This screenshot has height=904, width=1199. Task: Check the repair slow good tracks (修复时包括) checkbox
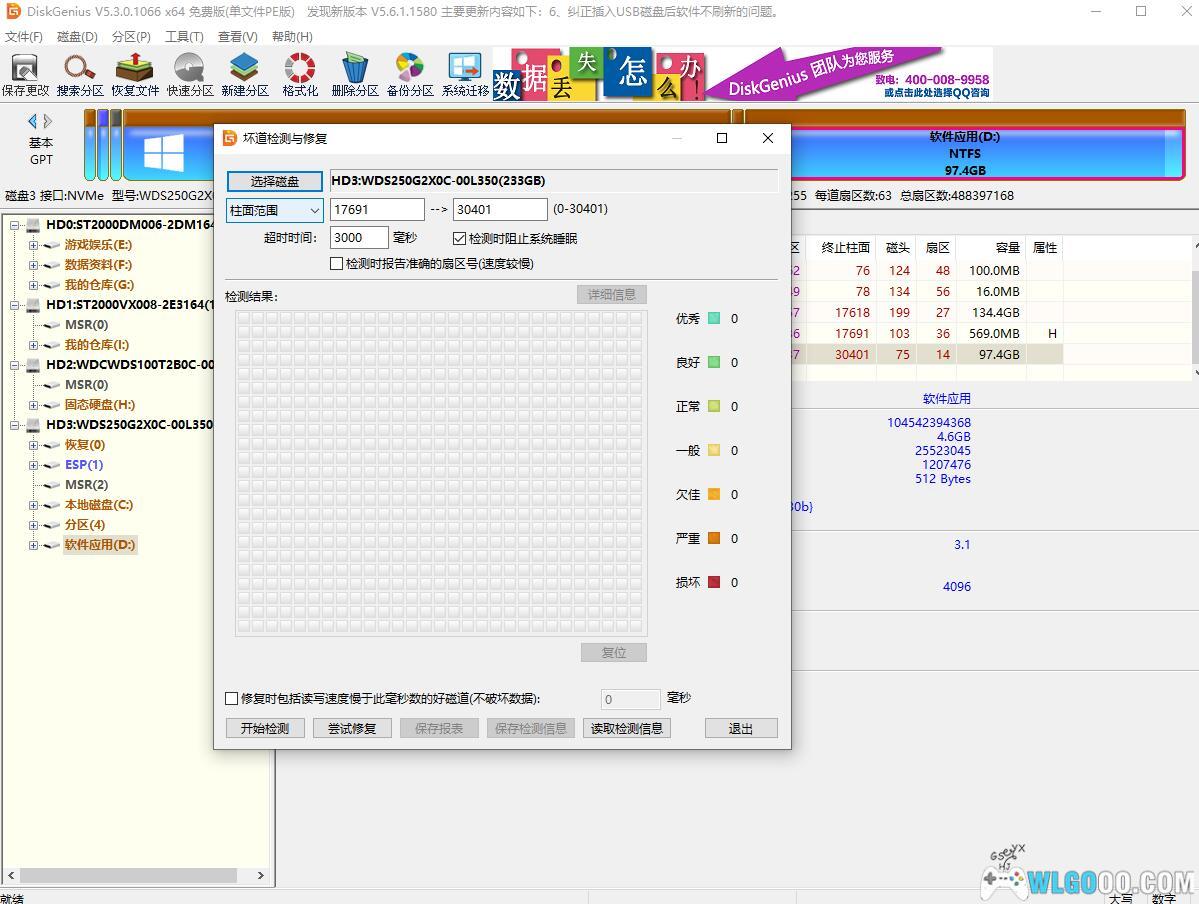click(x=232, y=699)
